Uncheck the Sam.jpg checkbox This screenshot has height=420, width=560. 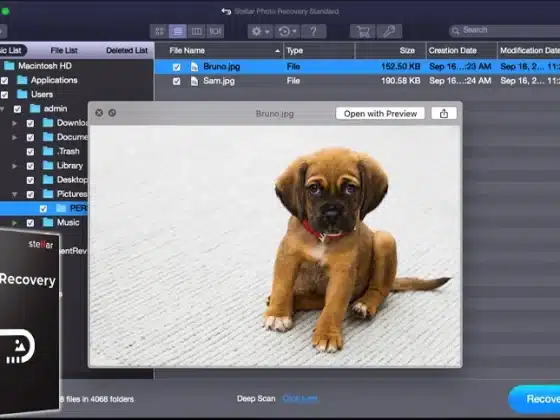click(x=176, y=81)
